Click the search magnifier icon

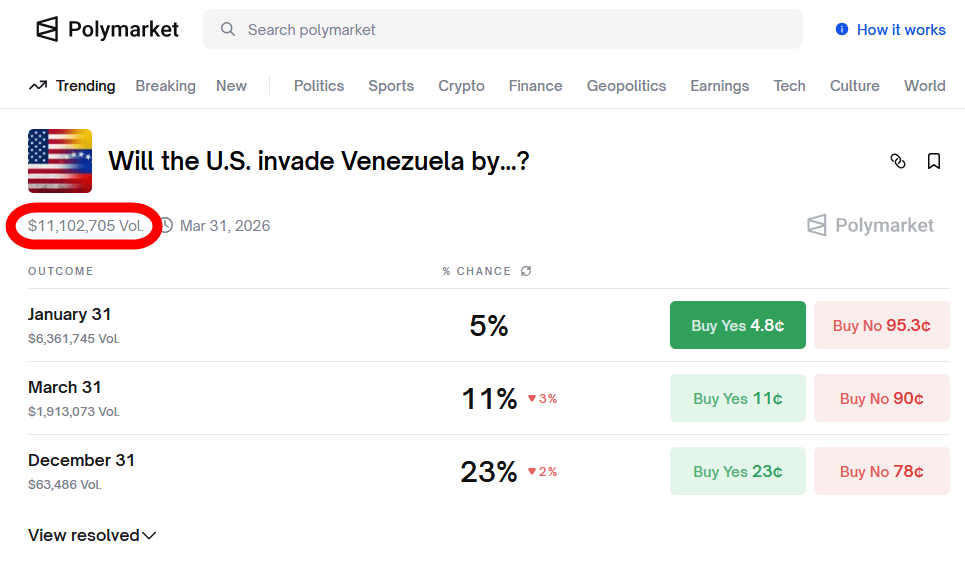click(x=228, y=30)
